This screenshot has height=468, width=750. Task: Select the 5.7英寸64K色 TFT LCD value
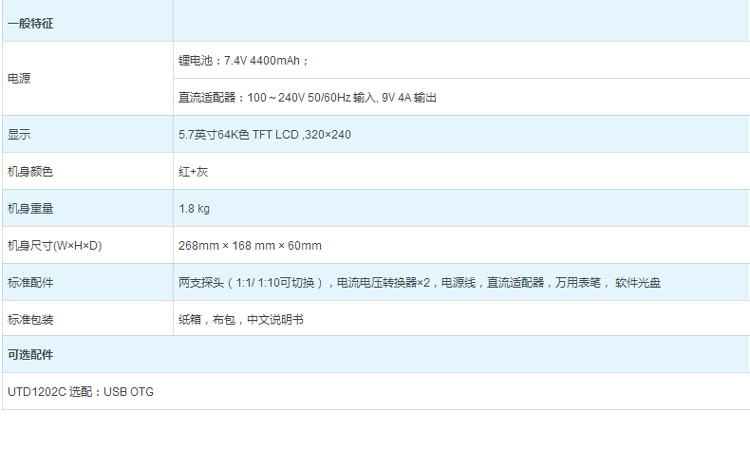tap(265, 135)
